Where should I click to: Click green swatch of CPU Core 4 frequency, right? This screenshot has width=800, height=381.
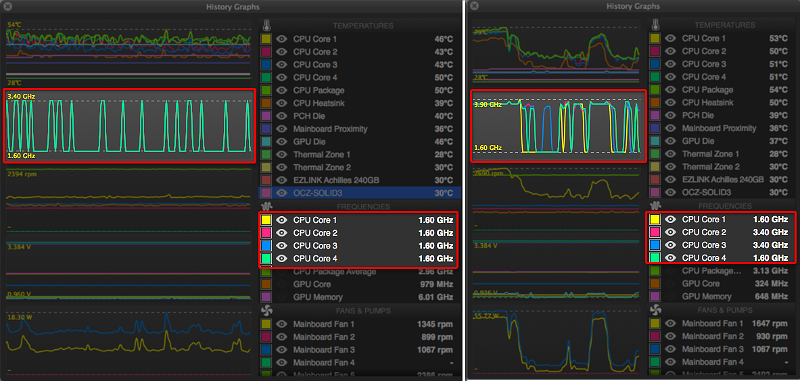(x=655, y=258)
